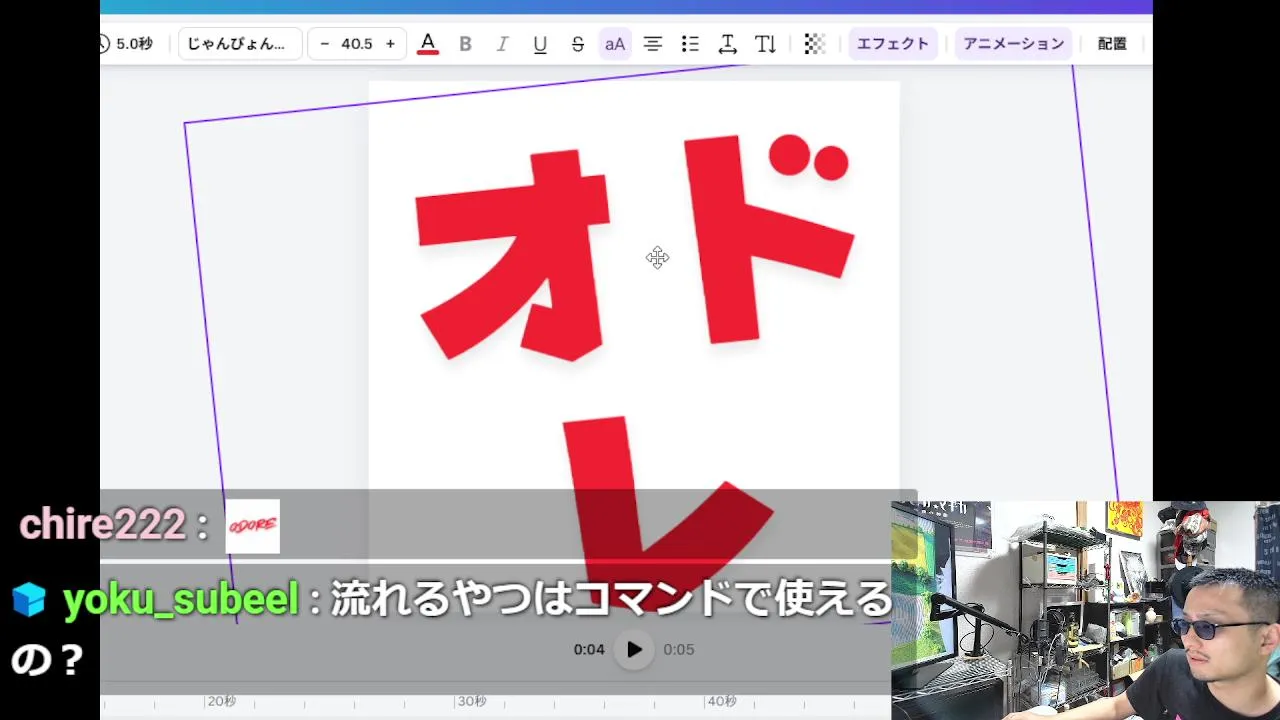Click the 0:04 current time label
This screenshot has height=720, width=1280.
(589, 649)
